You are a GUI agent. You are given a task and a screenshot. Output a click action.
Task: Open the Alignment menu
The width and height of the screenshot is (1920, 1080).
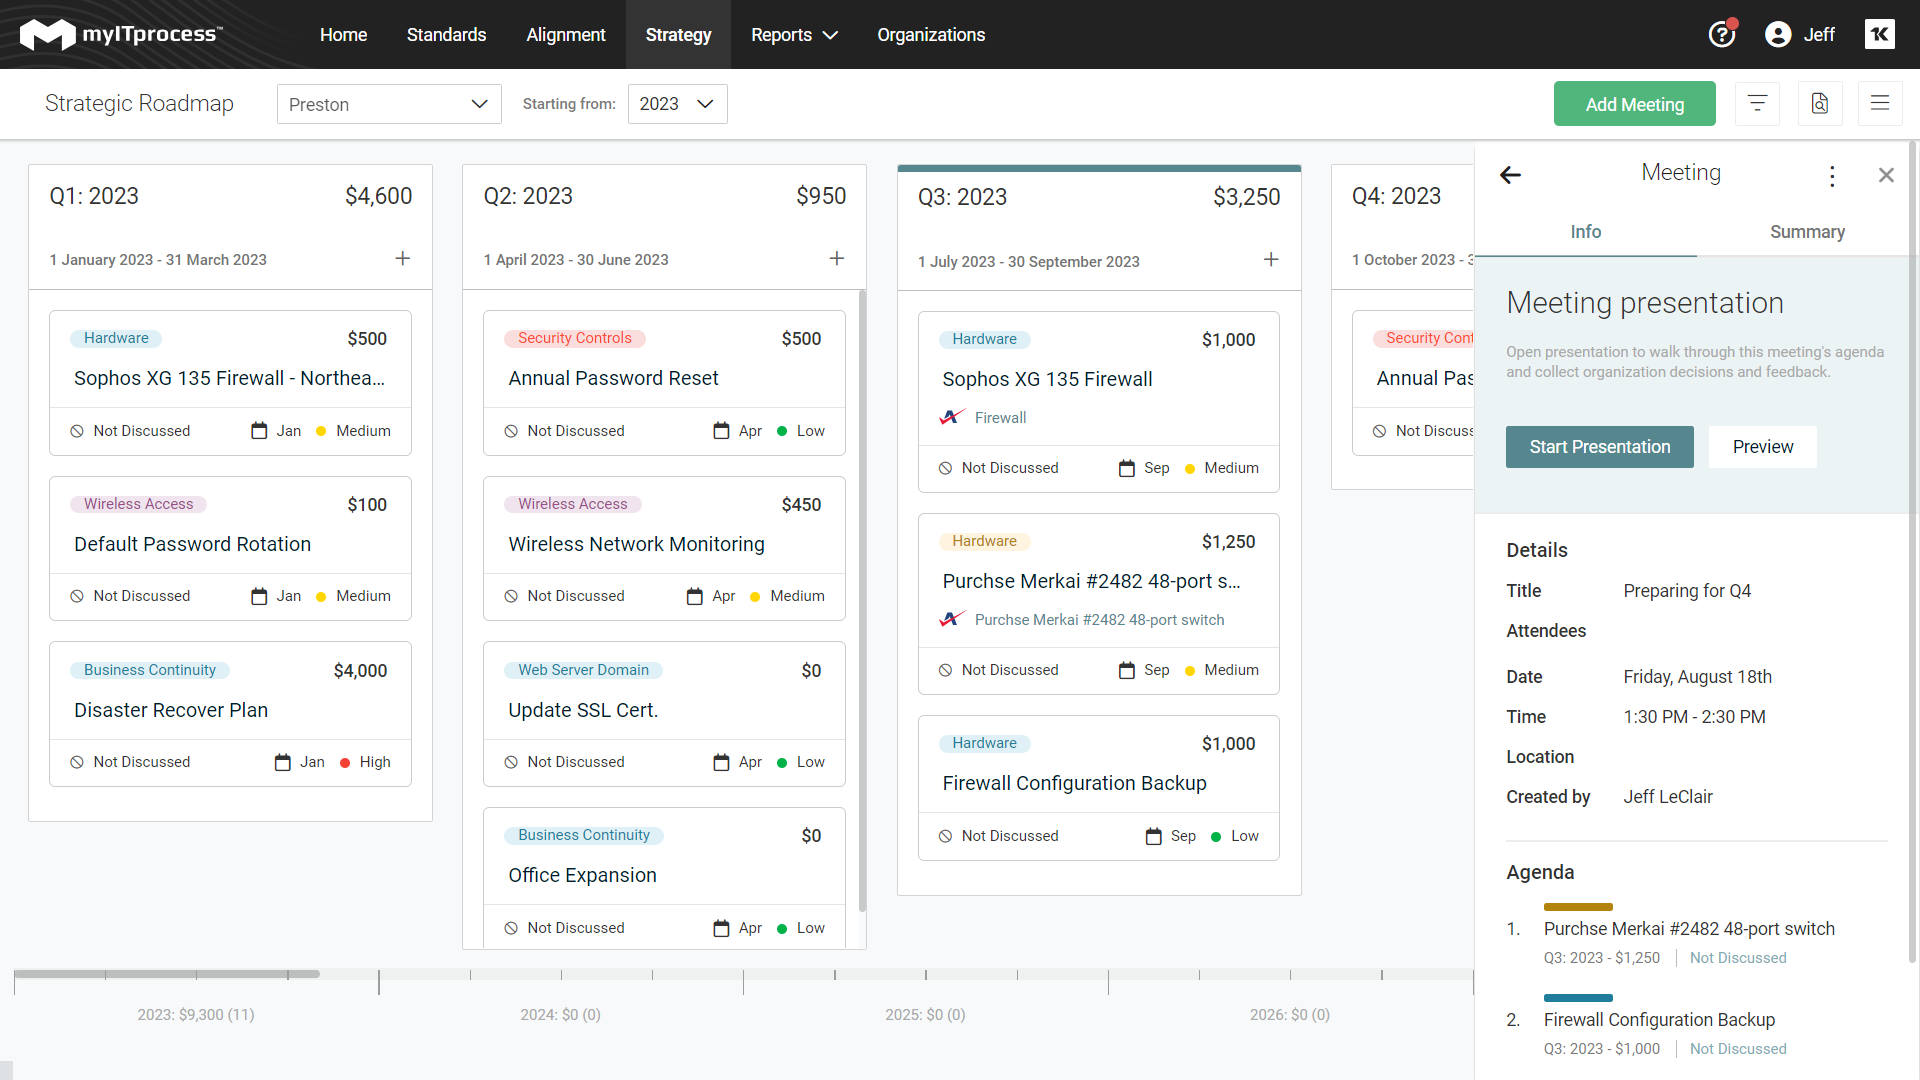point(565,35)
